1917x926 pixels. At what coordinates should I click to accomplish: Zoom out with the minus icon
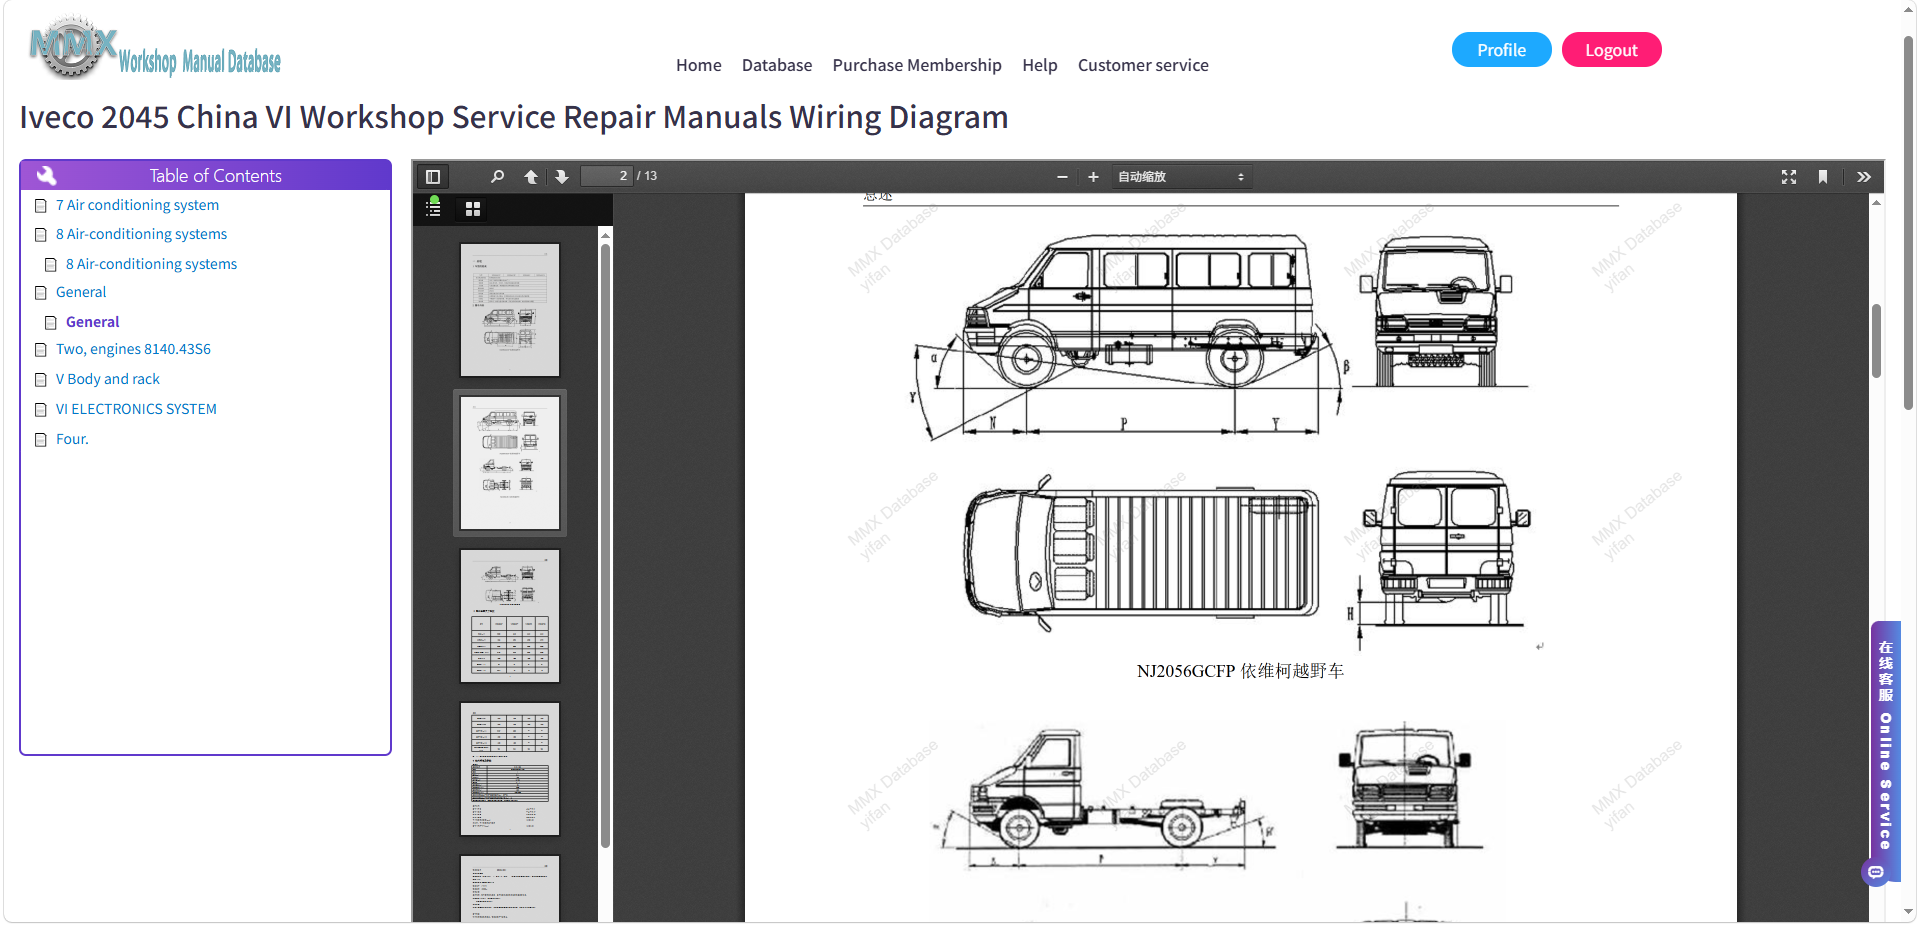tap(1062, 177)
